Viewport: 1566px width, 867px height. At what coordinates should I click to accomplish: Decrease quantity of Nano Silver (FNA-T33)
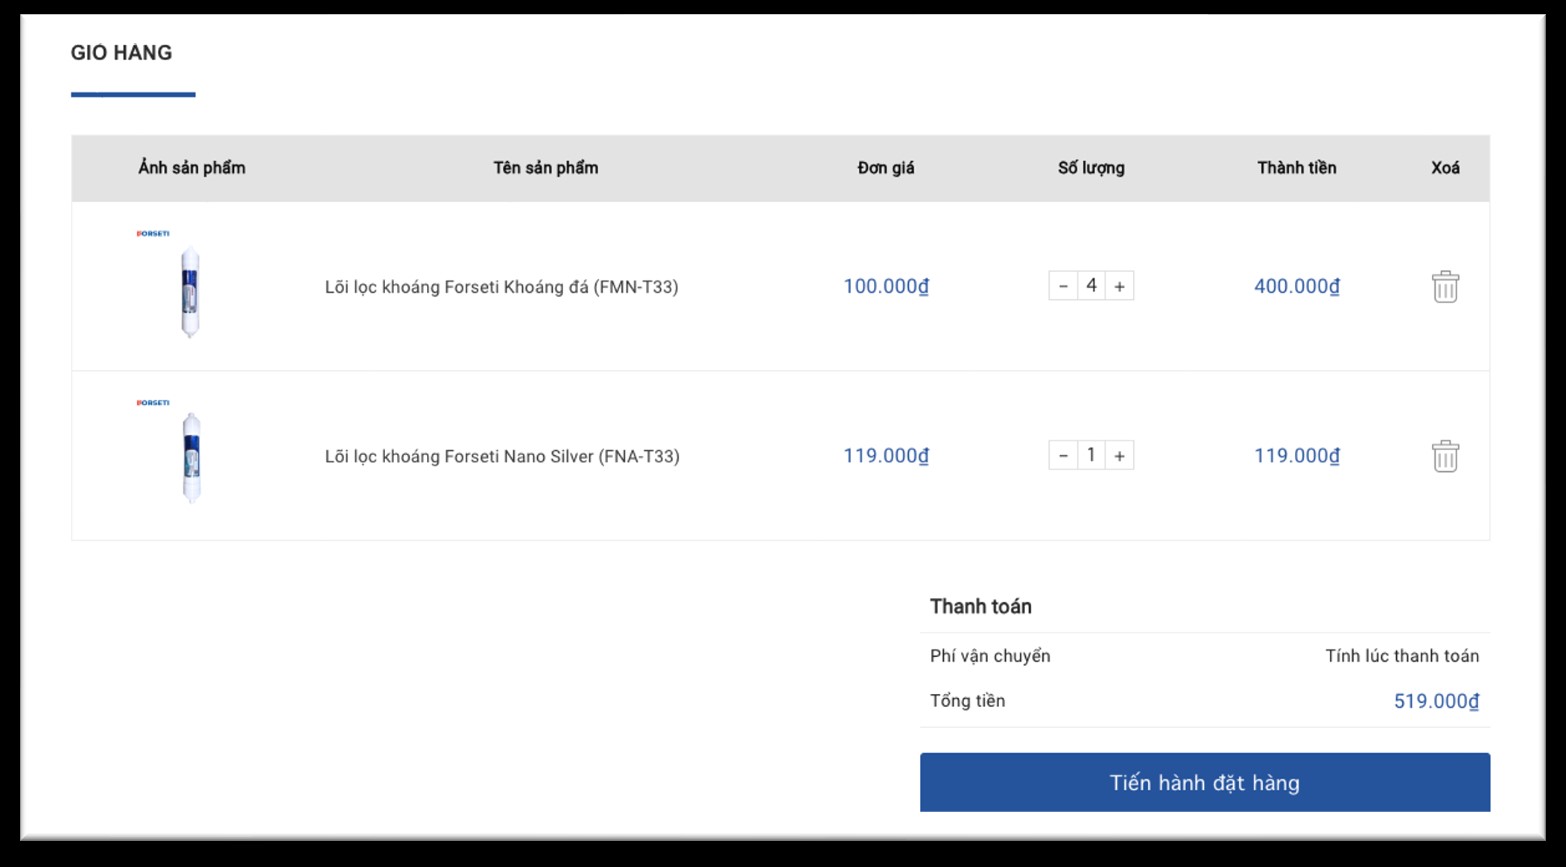tap(1063, 456)
